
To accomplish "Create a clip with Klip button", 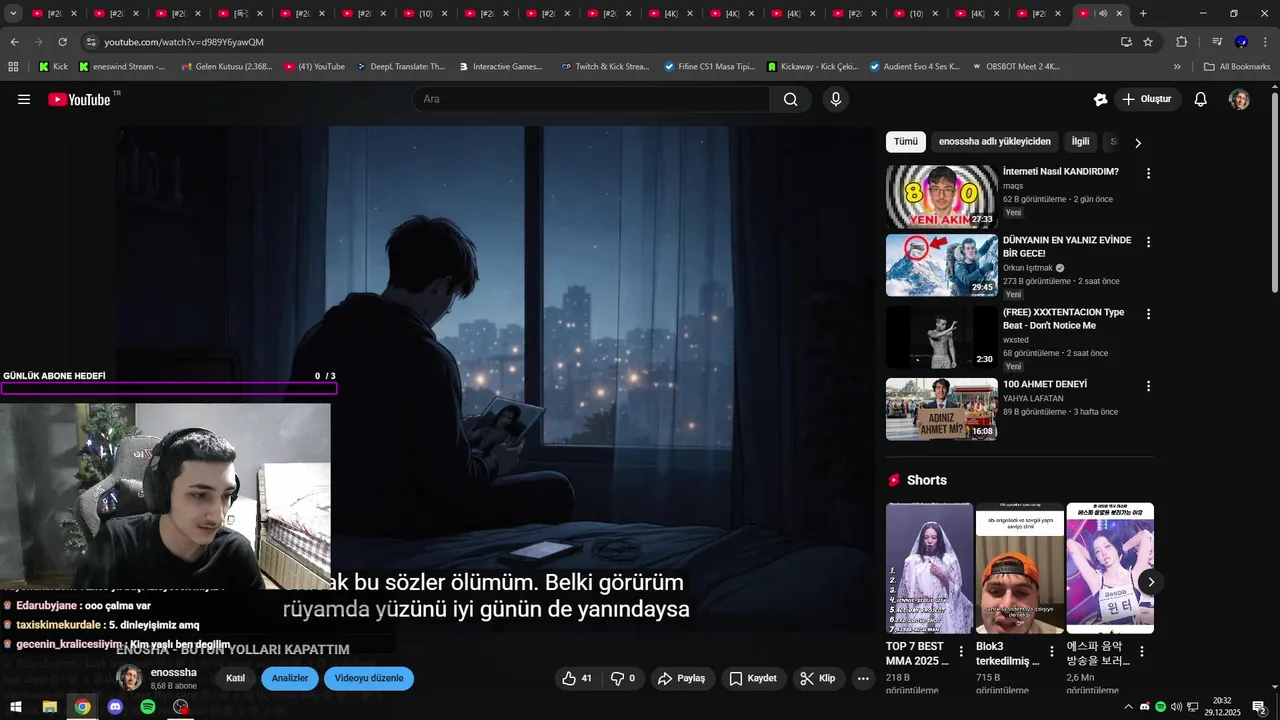I will pyautogui.click(x=817, y=678).
